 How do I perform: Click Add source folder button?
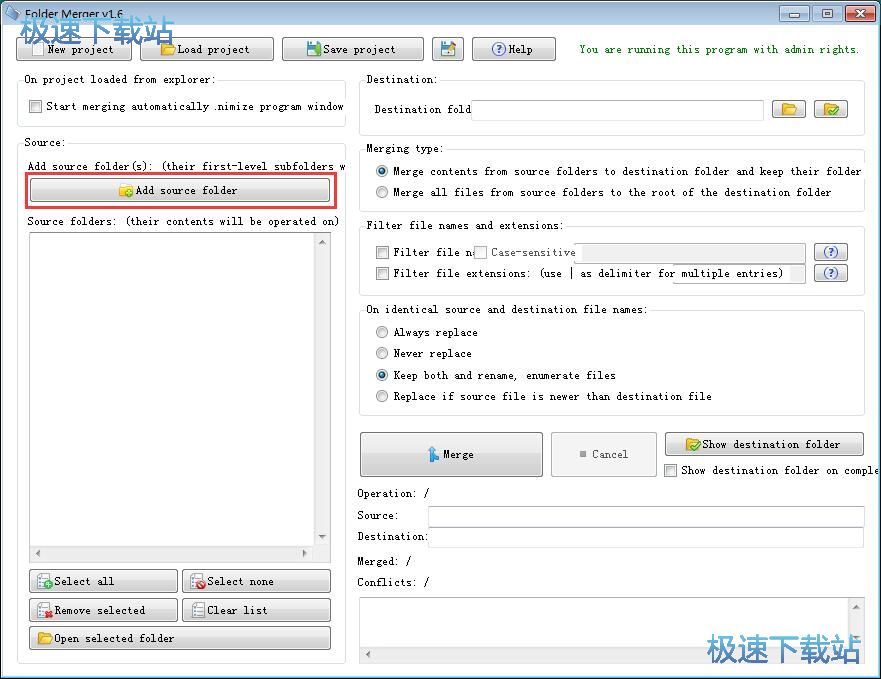coord(180,190)
